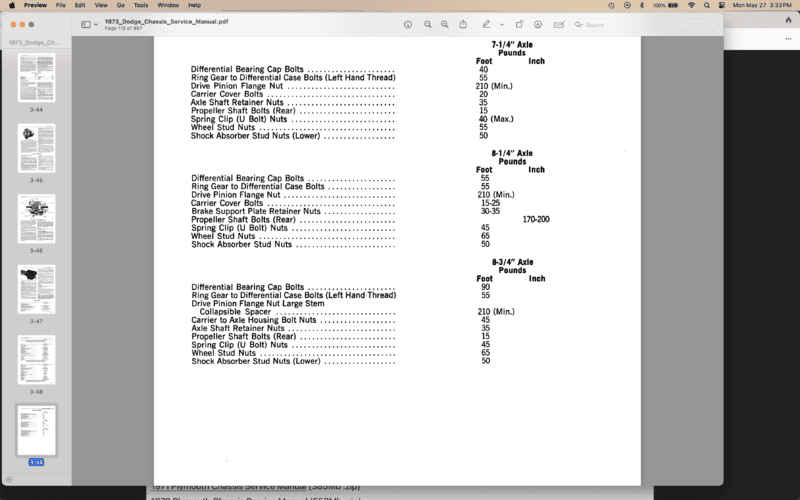Image resolution: width=800 pixels, height=500 pixels.
Task: Open the Share menu
Action: [463, 24]
